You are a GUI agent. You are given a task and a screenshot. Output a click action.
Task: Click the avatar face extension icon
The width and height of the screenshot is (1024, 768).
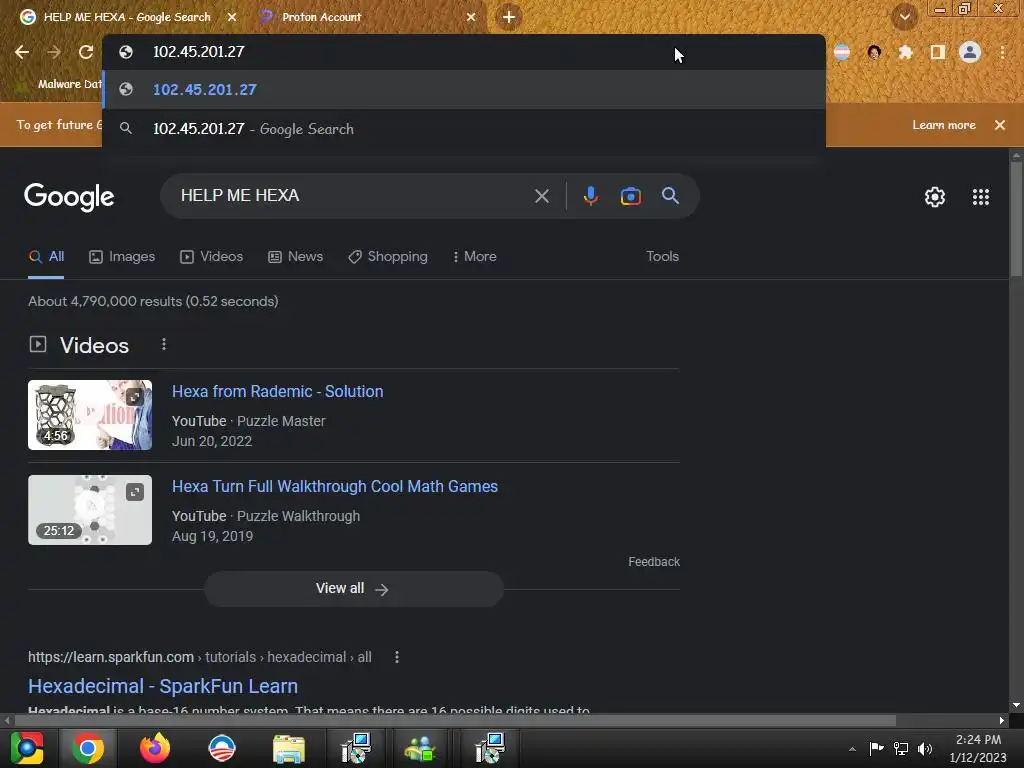tap(874, 52)
